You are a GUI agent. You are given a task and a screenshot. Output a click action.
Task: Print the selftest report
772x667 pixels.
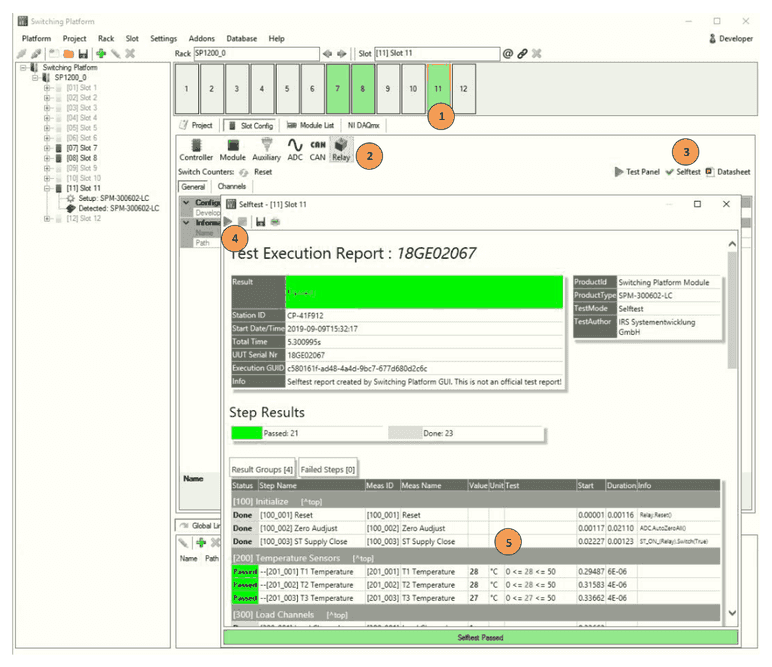pyautogui.click(x=275, y=222)
